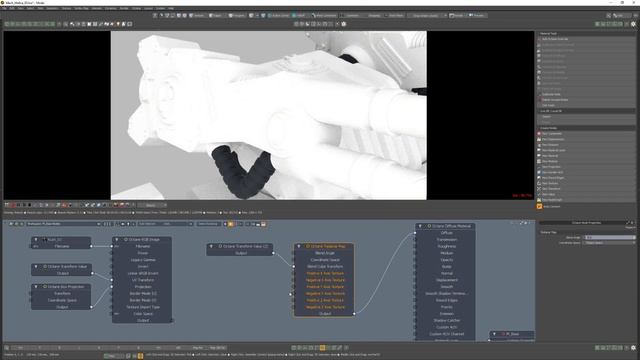The width and height of the screenshot is (640, 360).
Task: Collapse the Octane Transform Value (2) node
Action: coord(211,247)
